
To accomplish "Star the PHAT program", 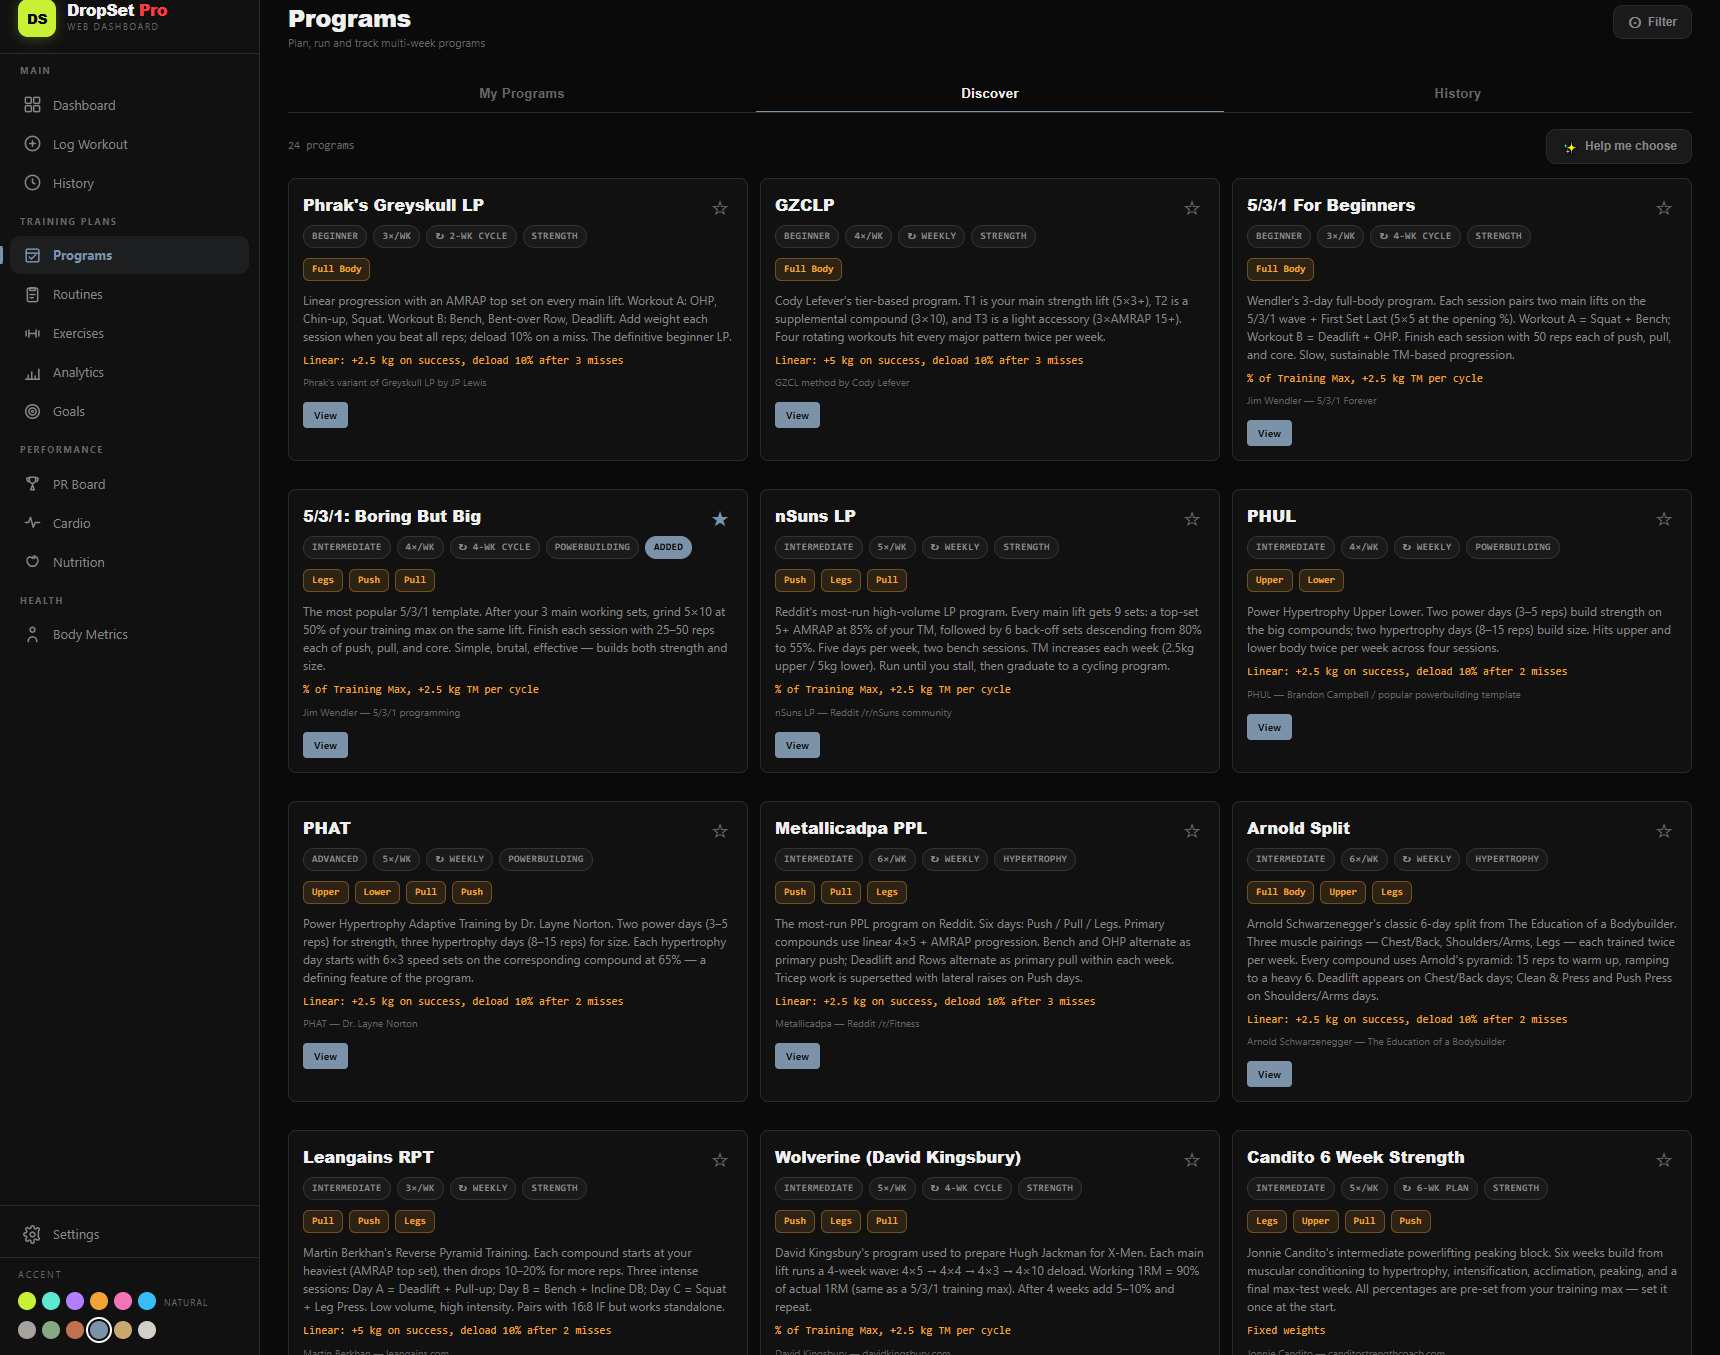I will [x=720, y=831].
